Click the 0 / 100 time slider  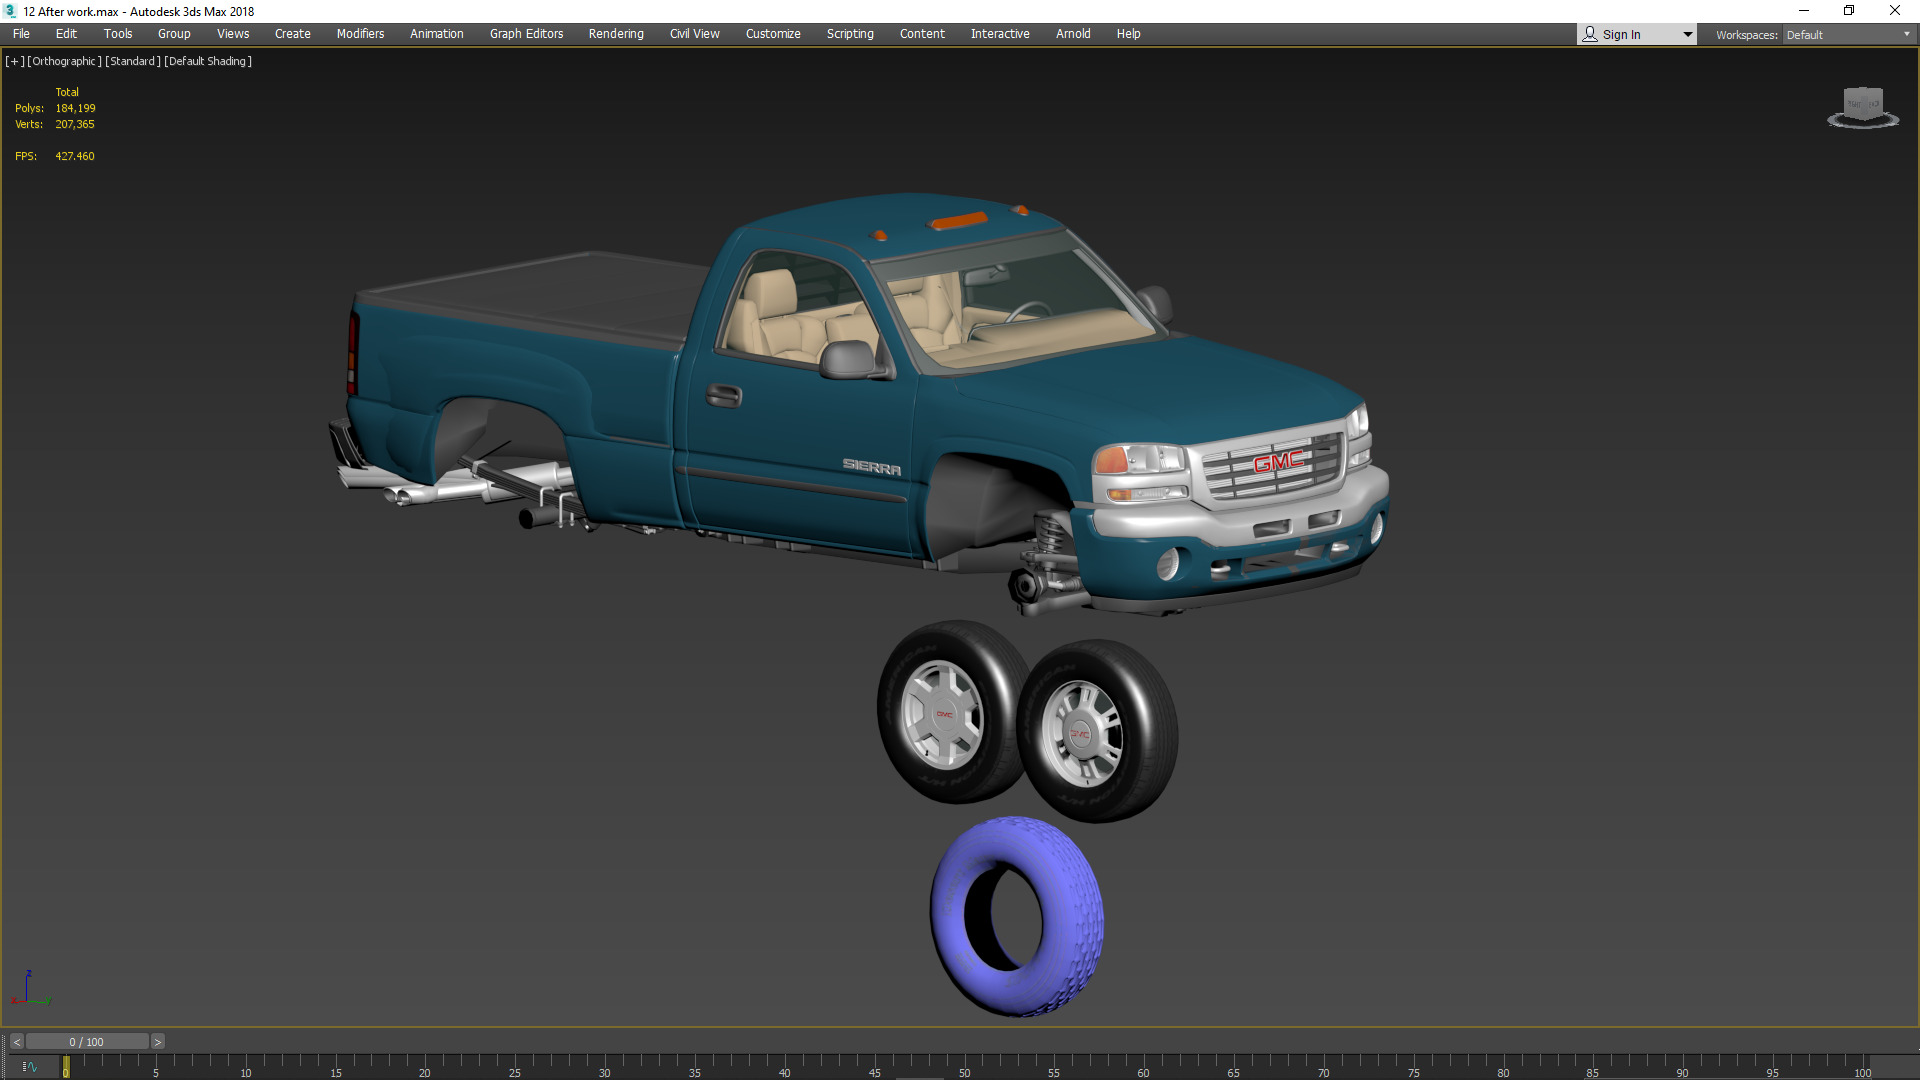(x=87, y=1042)
